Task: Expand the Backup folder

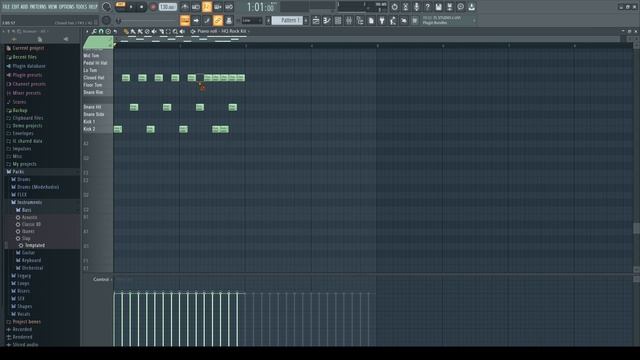Action: [x=17, y=111]
